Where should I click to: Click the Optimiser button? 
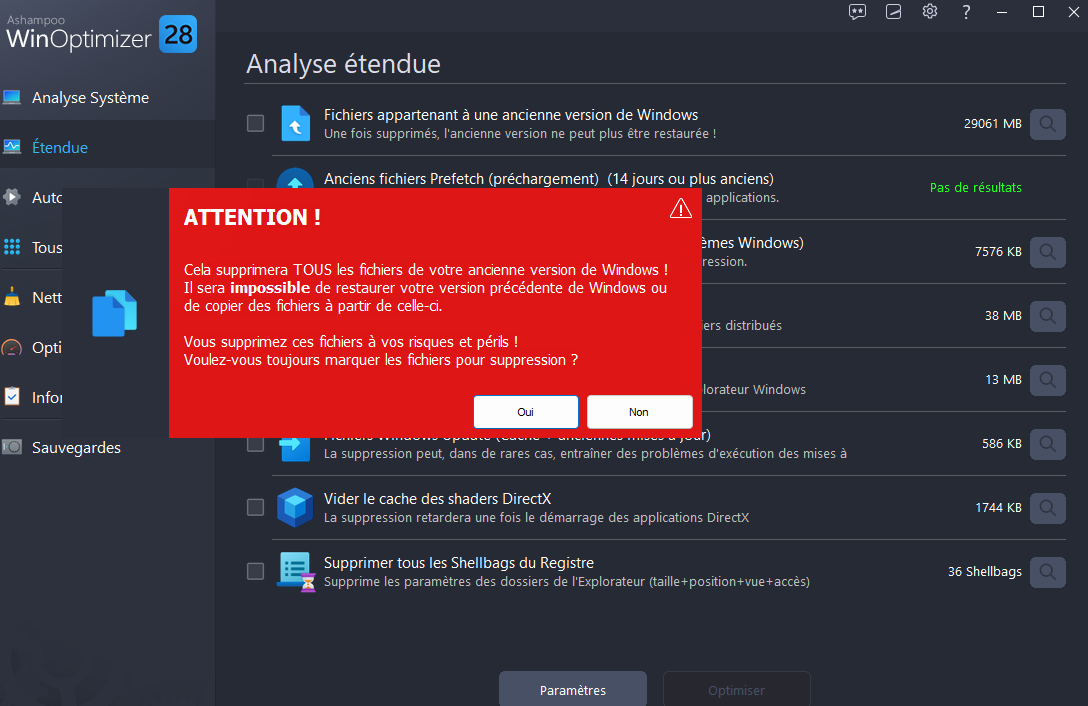pyautogui.click(x=736, y=689)
